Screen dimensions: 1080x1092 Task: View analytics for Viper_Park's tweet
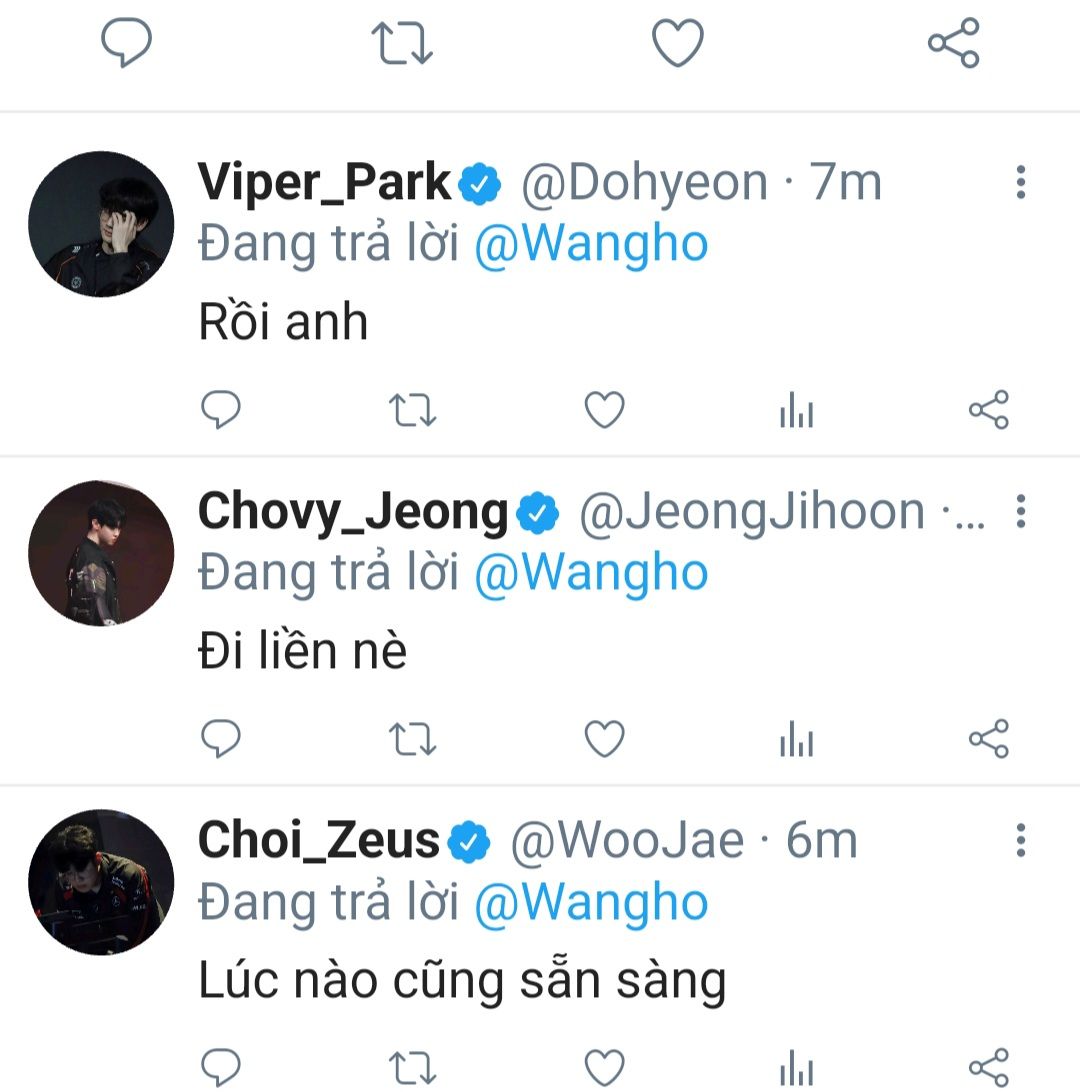click(796, 411)
